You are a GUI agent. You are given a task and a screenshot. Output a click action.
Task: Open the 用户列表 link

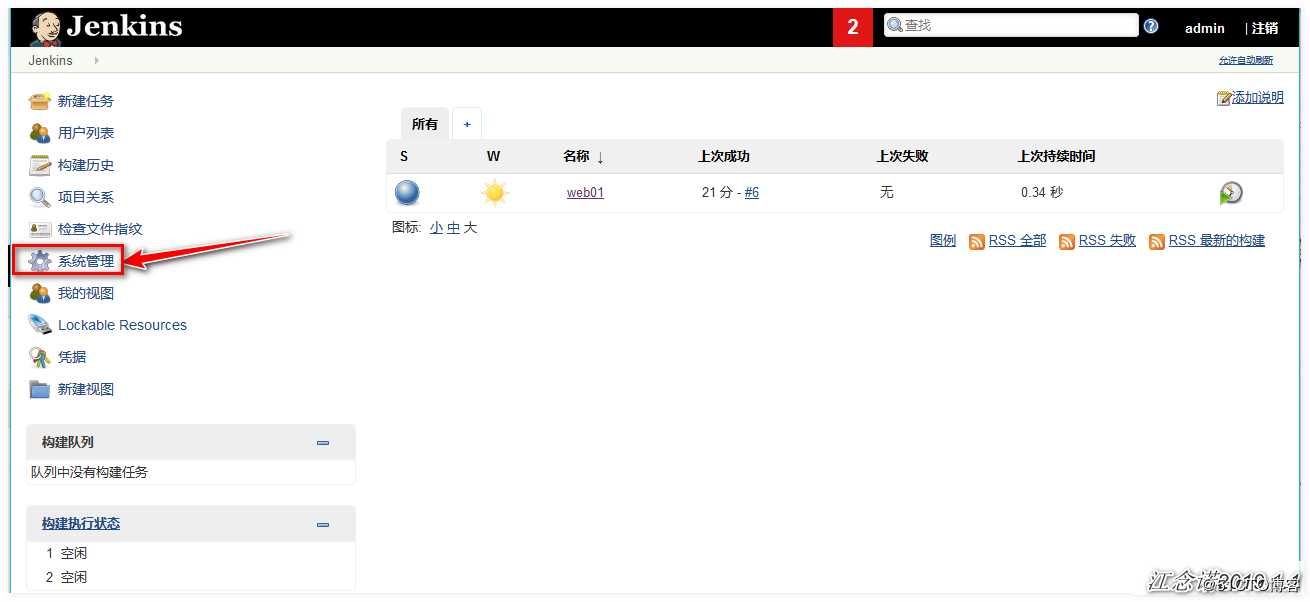coord(86,133)
